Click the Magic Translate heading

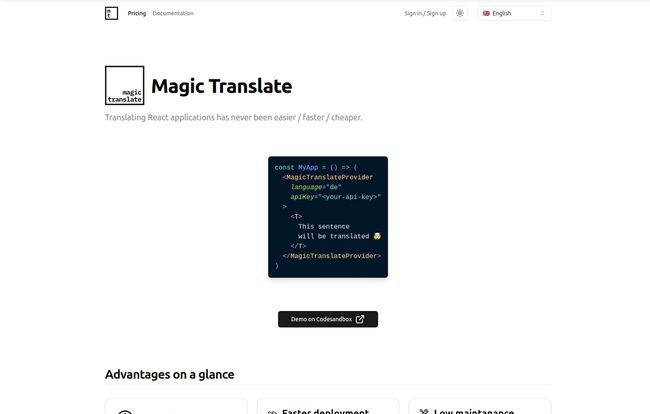coord(221,86)
